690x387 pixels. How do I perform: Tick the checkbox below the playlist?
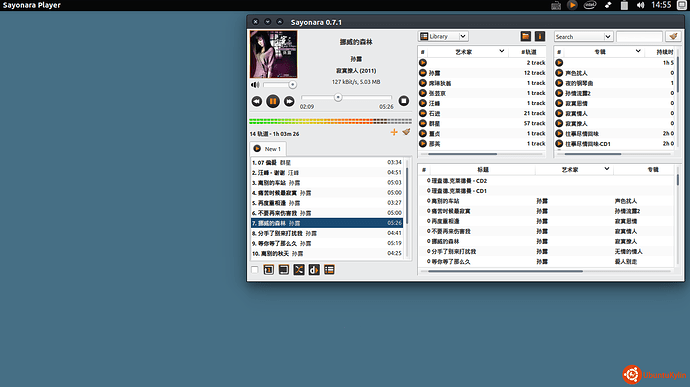coord(254,269)
